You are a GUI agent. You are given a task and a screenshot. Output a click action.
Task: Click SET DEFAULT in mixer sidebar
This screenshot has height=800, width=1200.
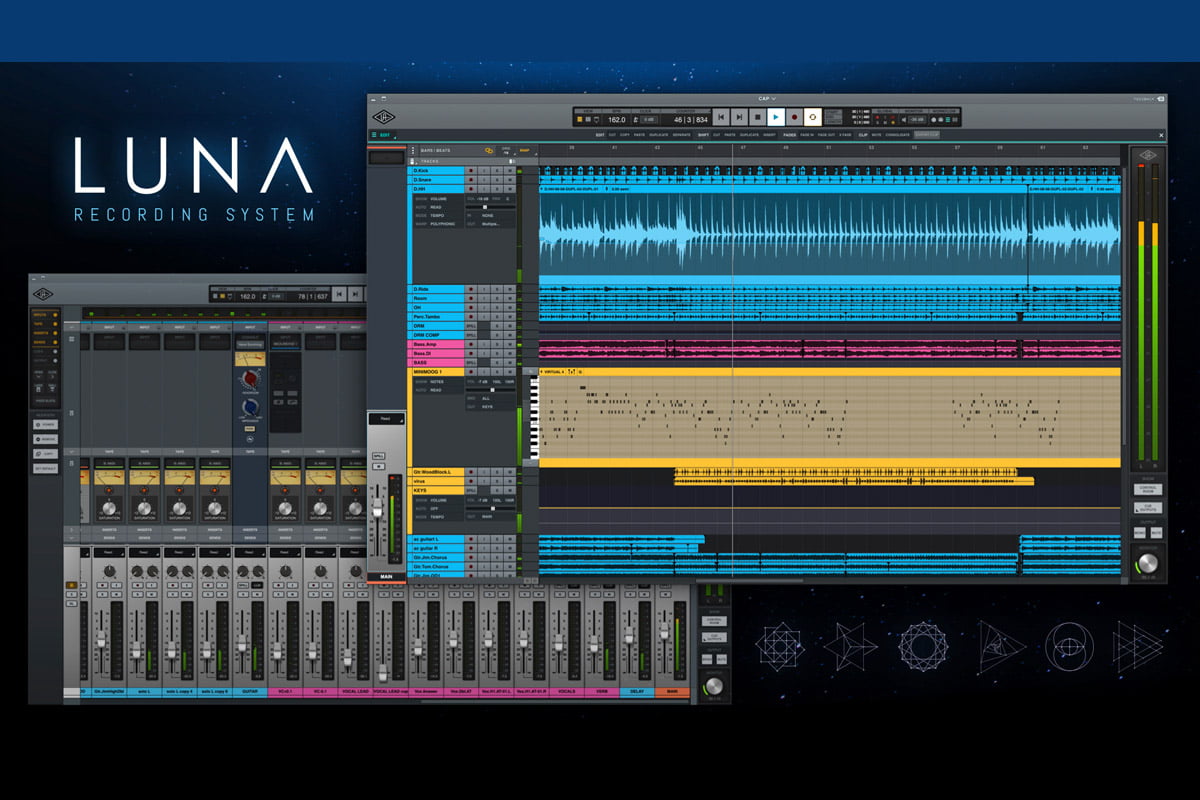click(x=45, y=468)
